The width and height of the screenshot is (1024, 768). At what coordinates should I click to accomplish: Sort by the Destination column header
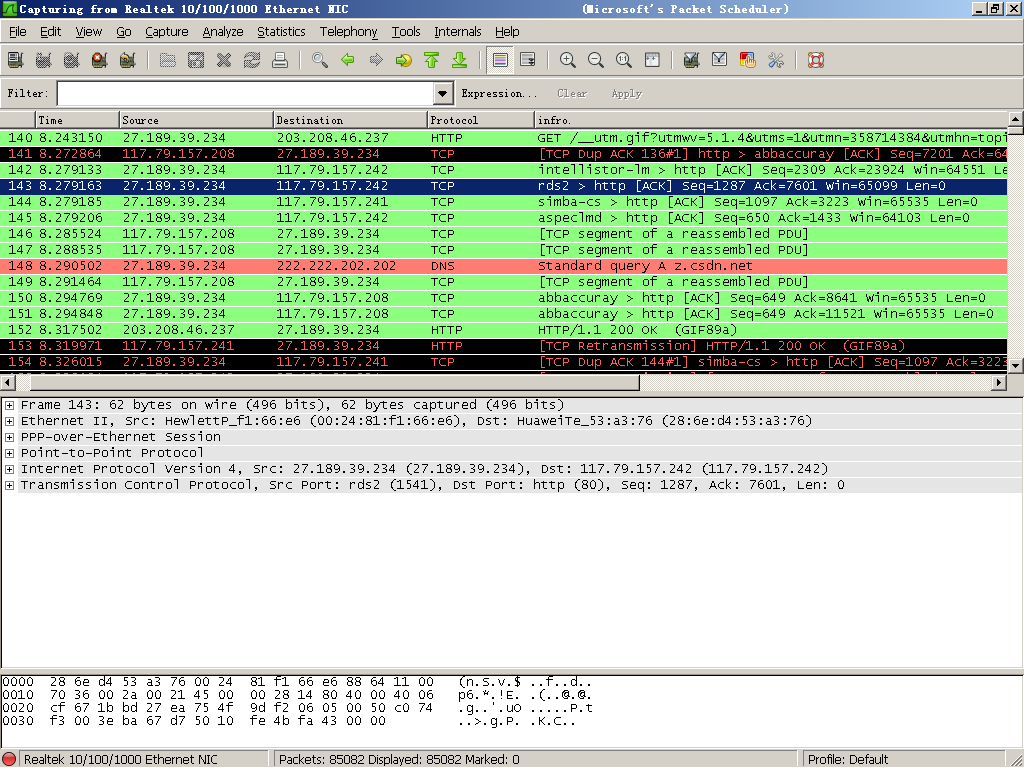coord(350,120)
